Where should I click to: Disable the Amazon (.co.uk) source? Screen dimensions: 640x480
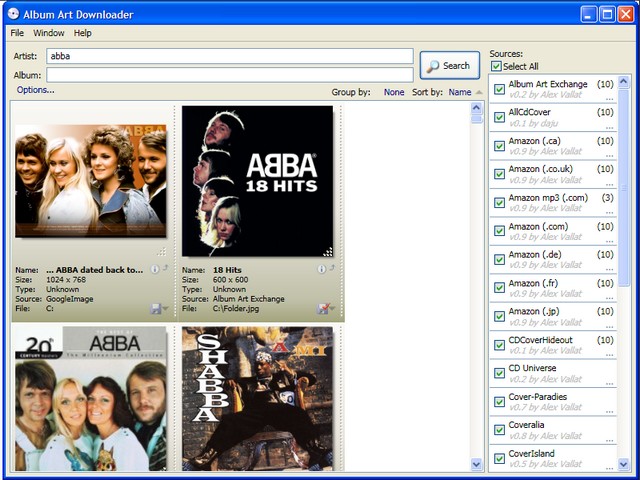pyautogui.click(x=499, y=174)
